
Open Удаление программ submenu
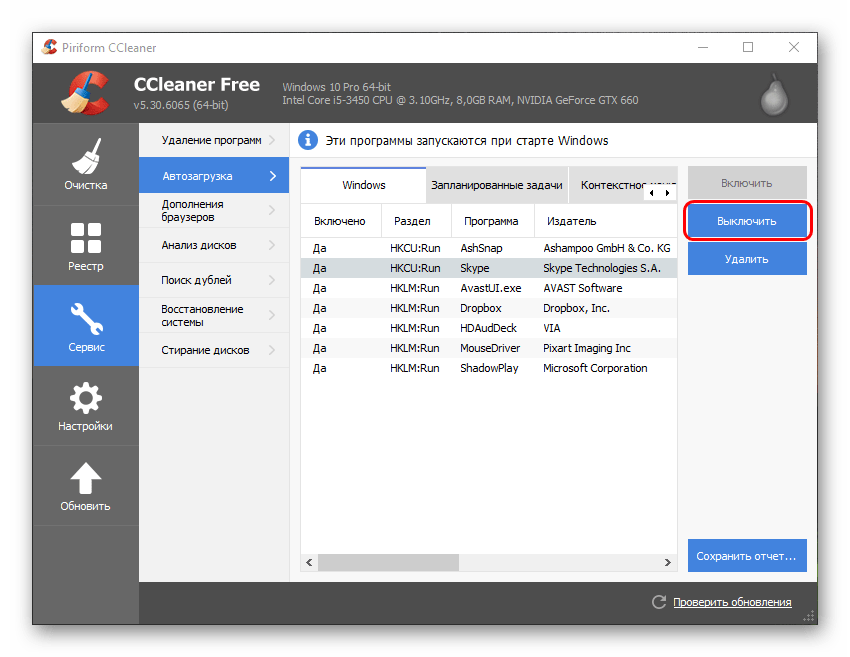click(214, 140)
